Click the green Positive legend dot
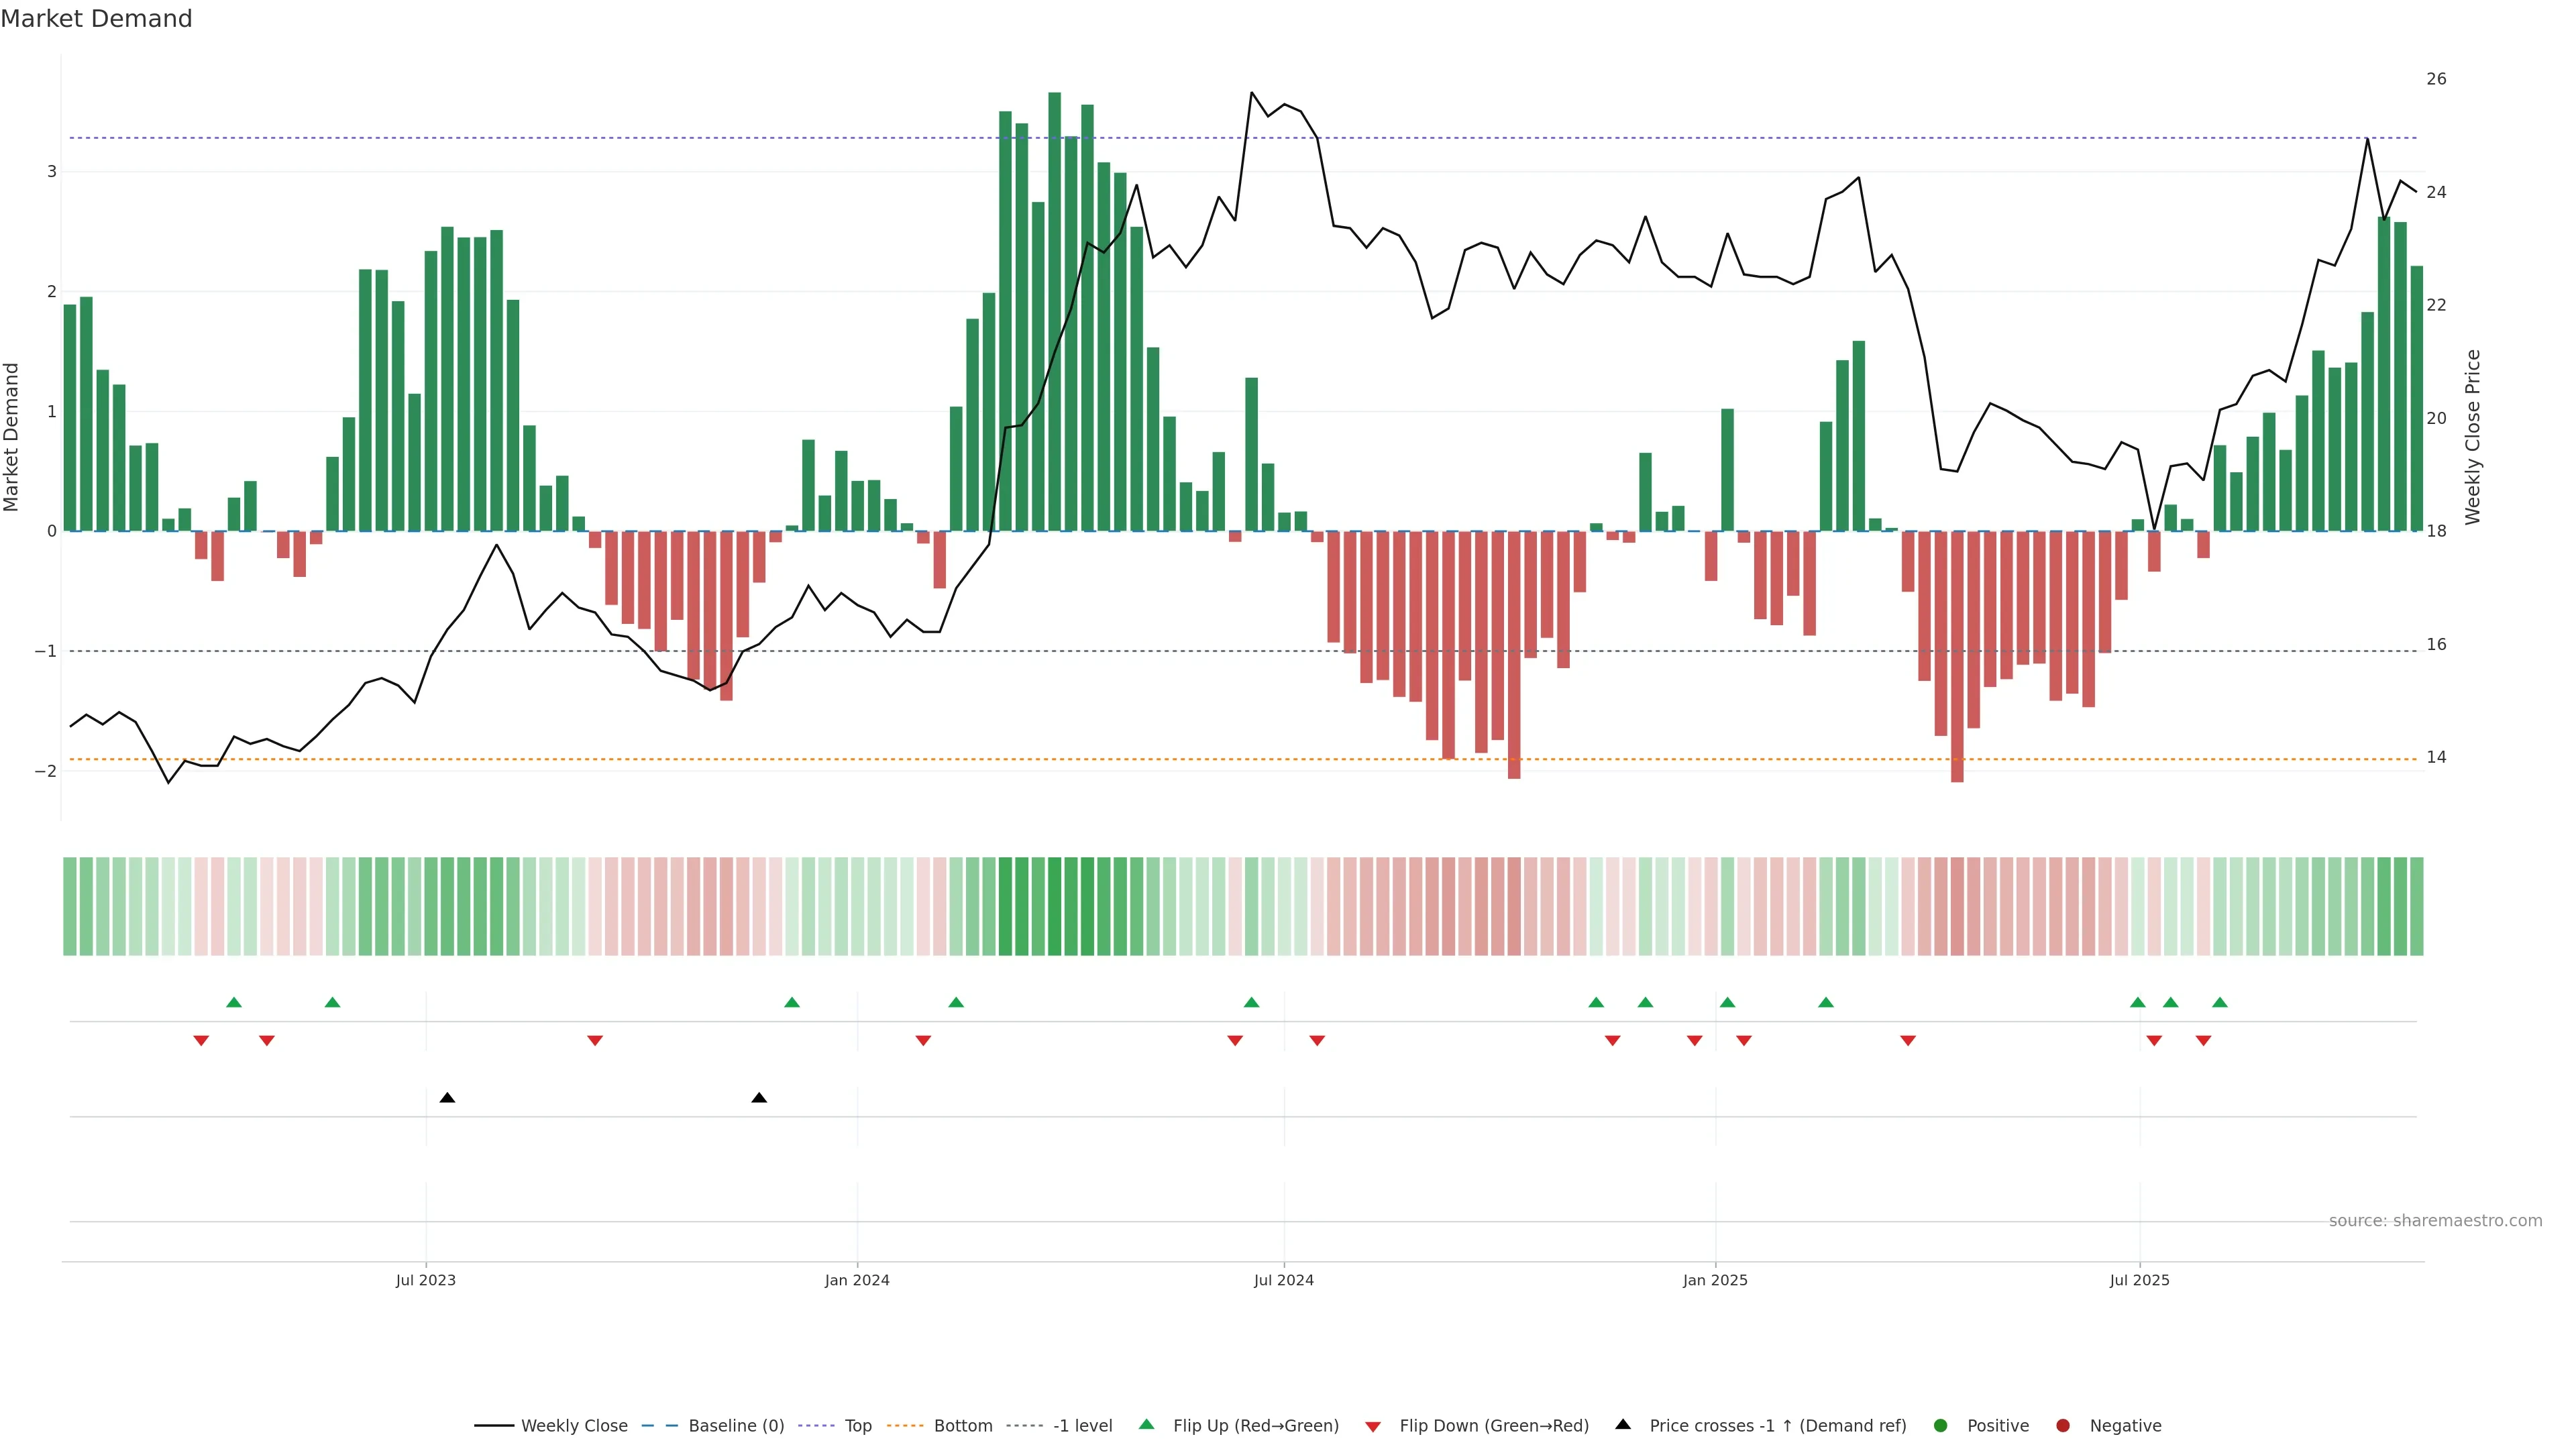 tap(1940, 1425)
